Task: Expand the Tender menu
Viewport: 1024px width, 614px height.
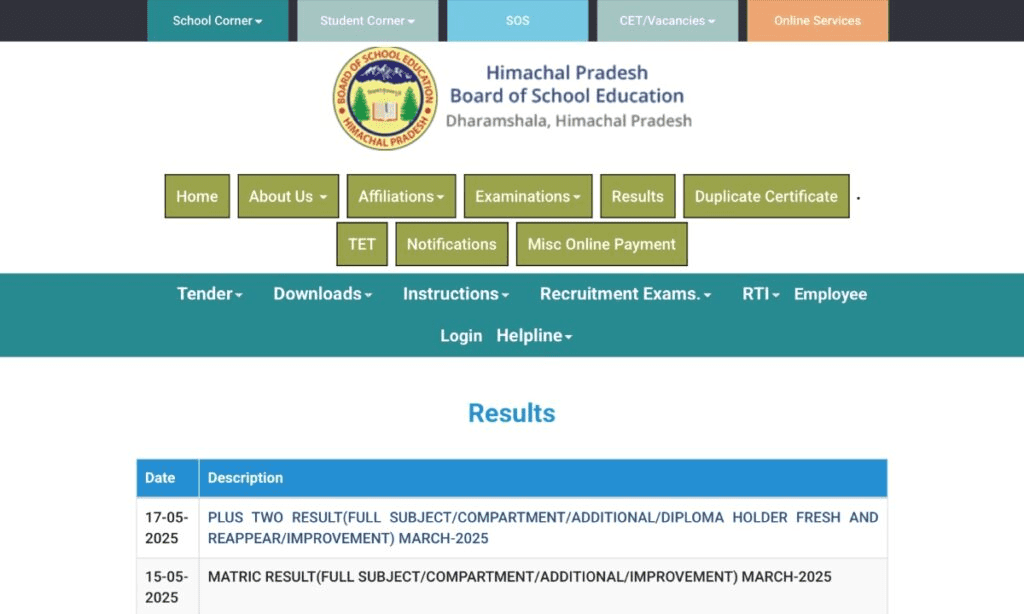Action: pyautogui.click(x=210, y=294)
